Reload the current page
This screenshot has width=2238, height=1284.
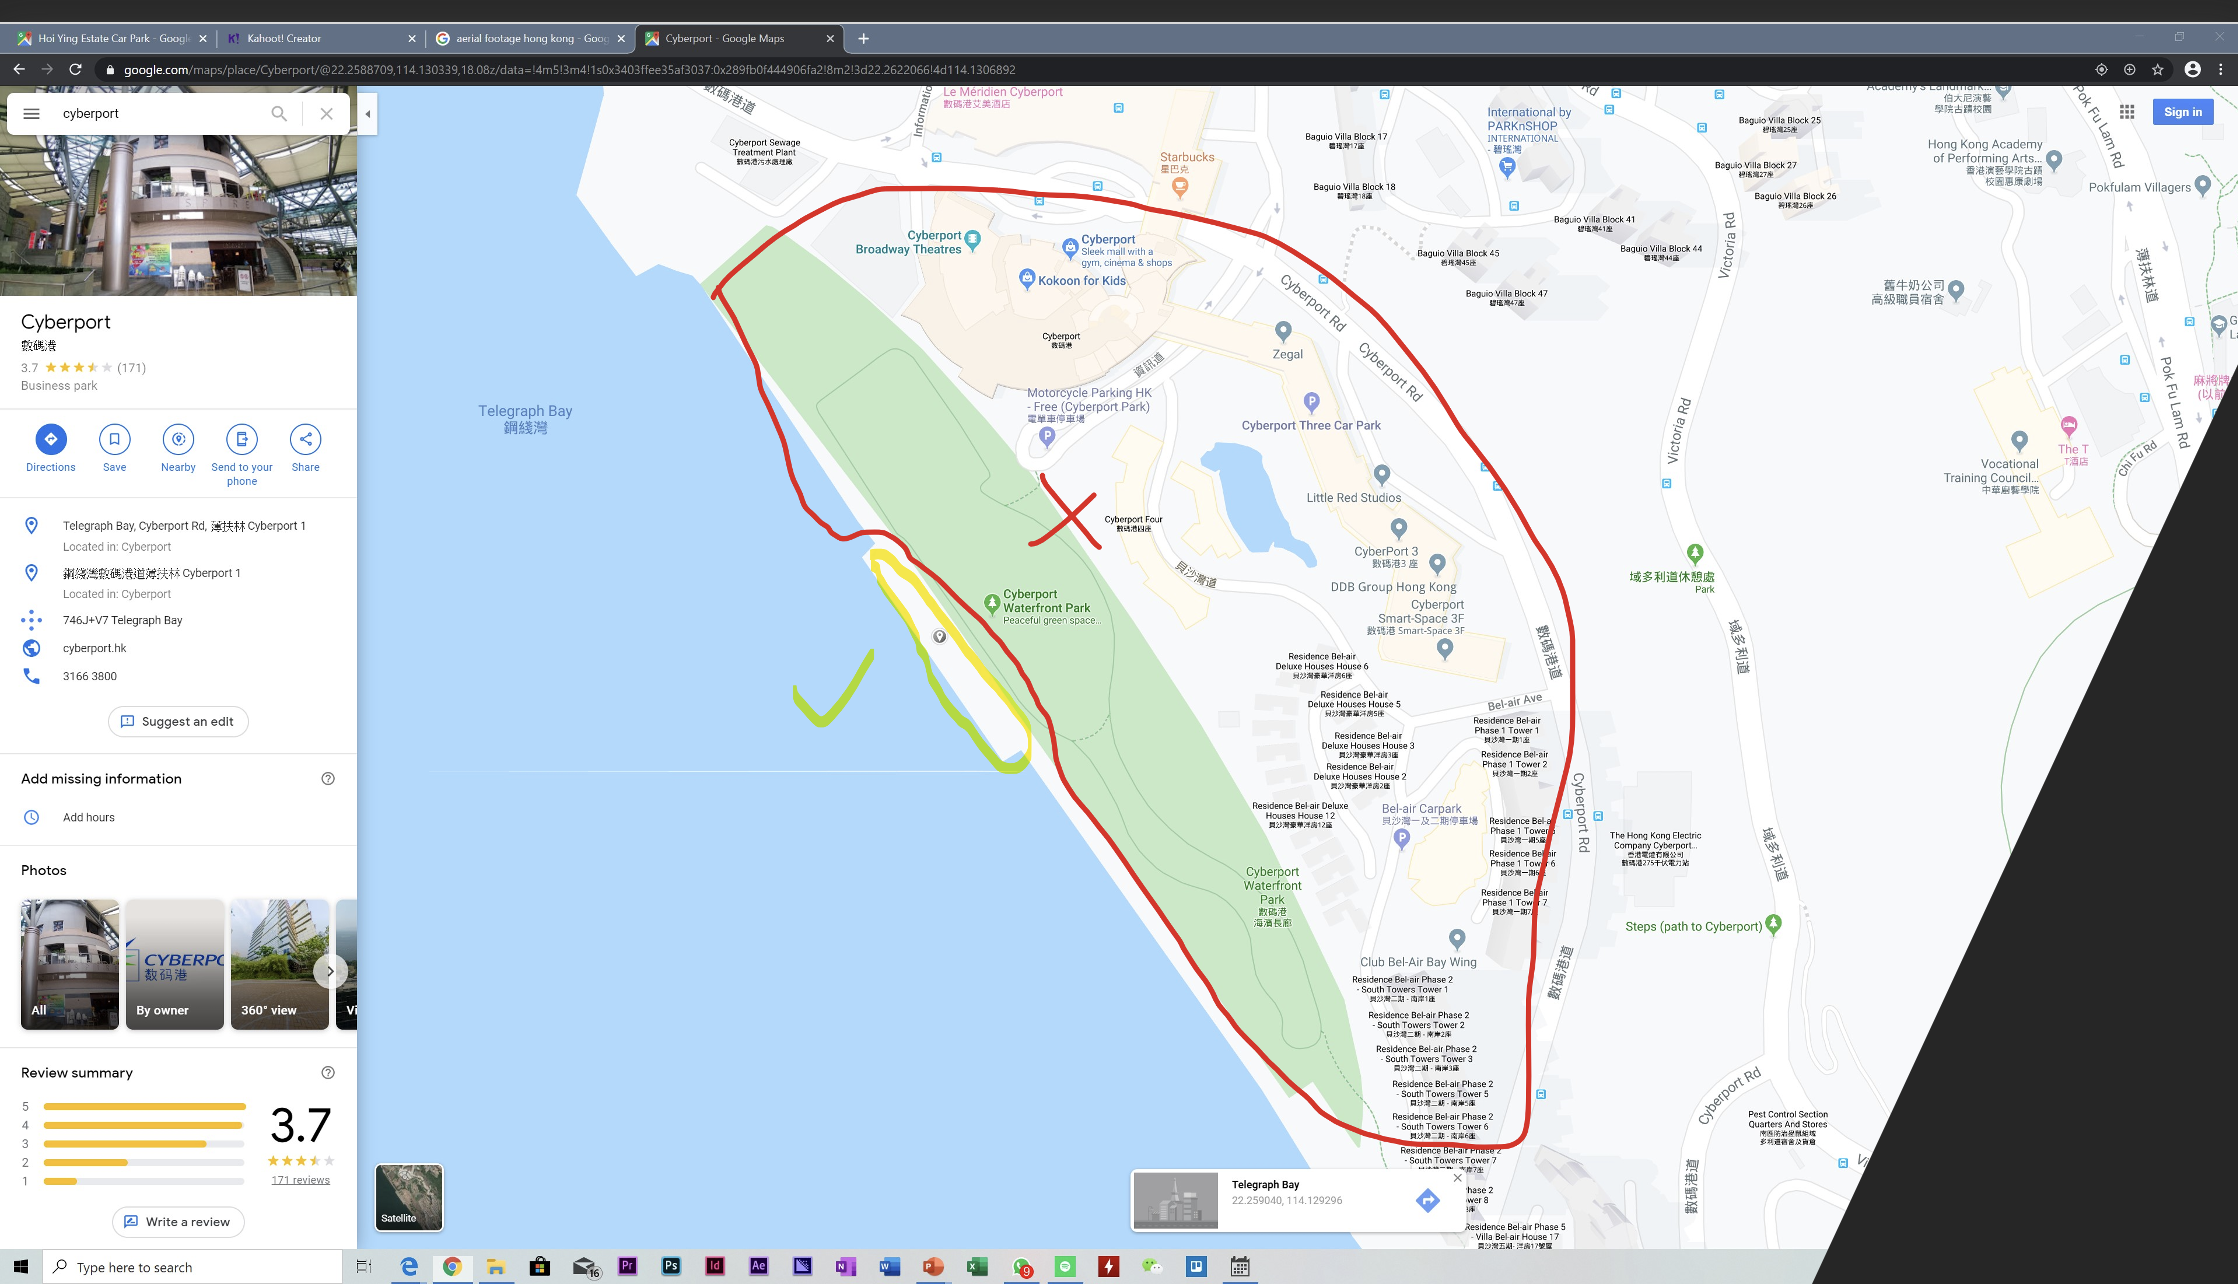pos(75,69)
